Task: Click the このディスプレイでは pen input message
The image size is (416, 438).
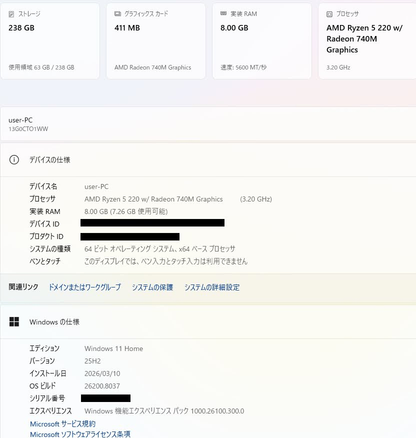Action: pyautogui.click(x=166, y=261)
